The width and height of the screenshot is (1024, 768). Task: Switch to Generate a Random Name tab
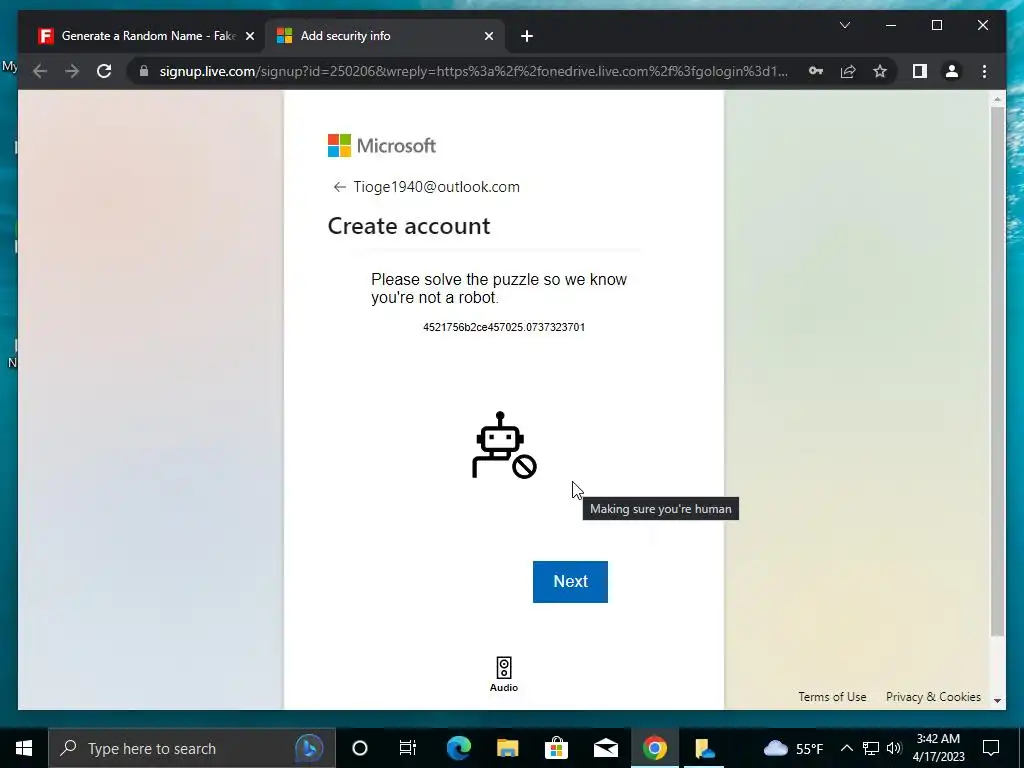pos(147,36)
